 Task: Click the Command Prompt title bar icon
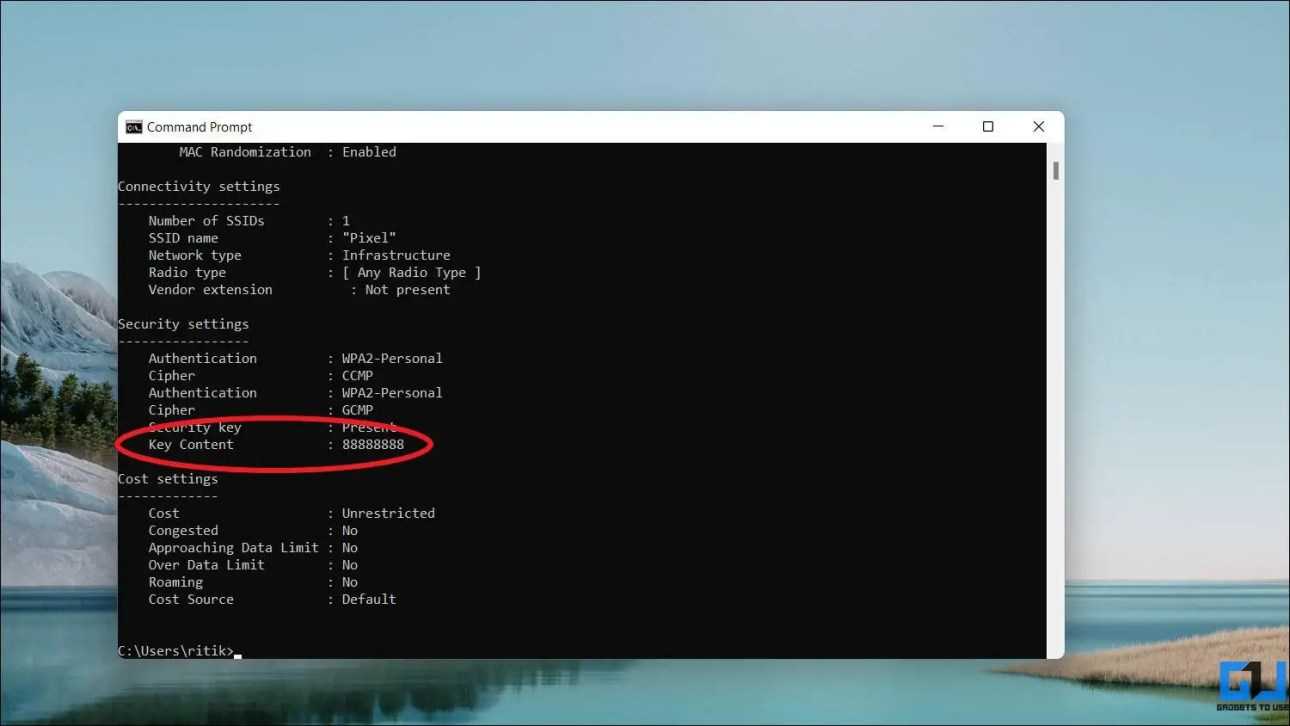(x=134, y=127)
